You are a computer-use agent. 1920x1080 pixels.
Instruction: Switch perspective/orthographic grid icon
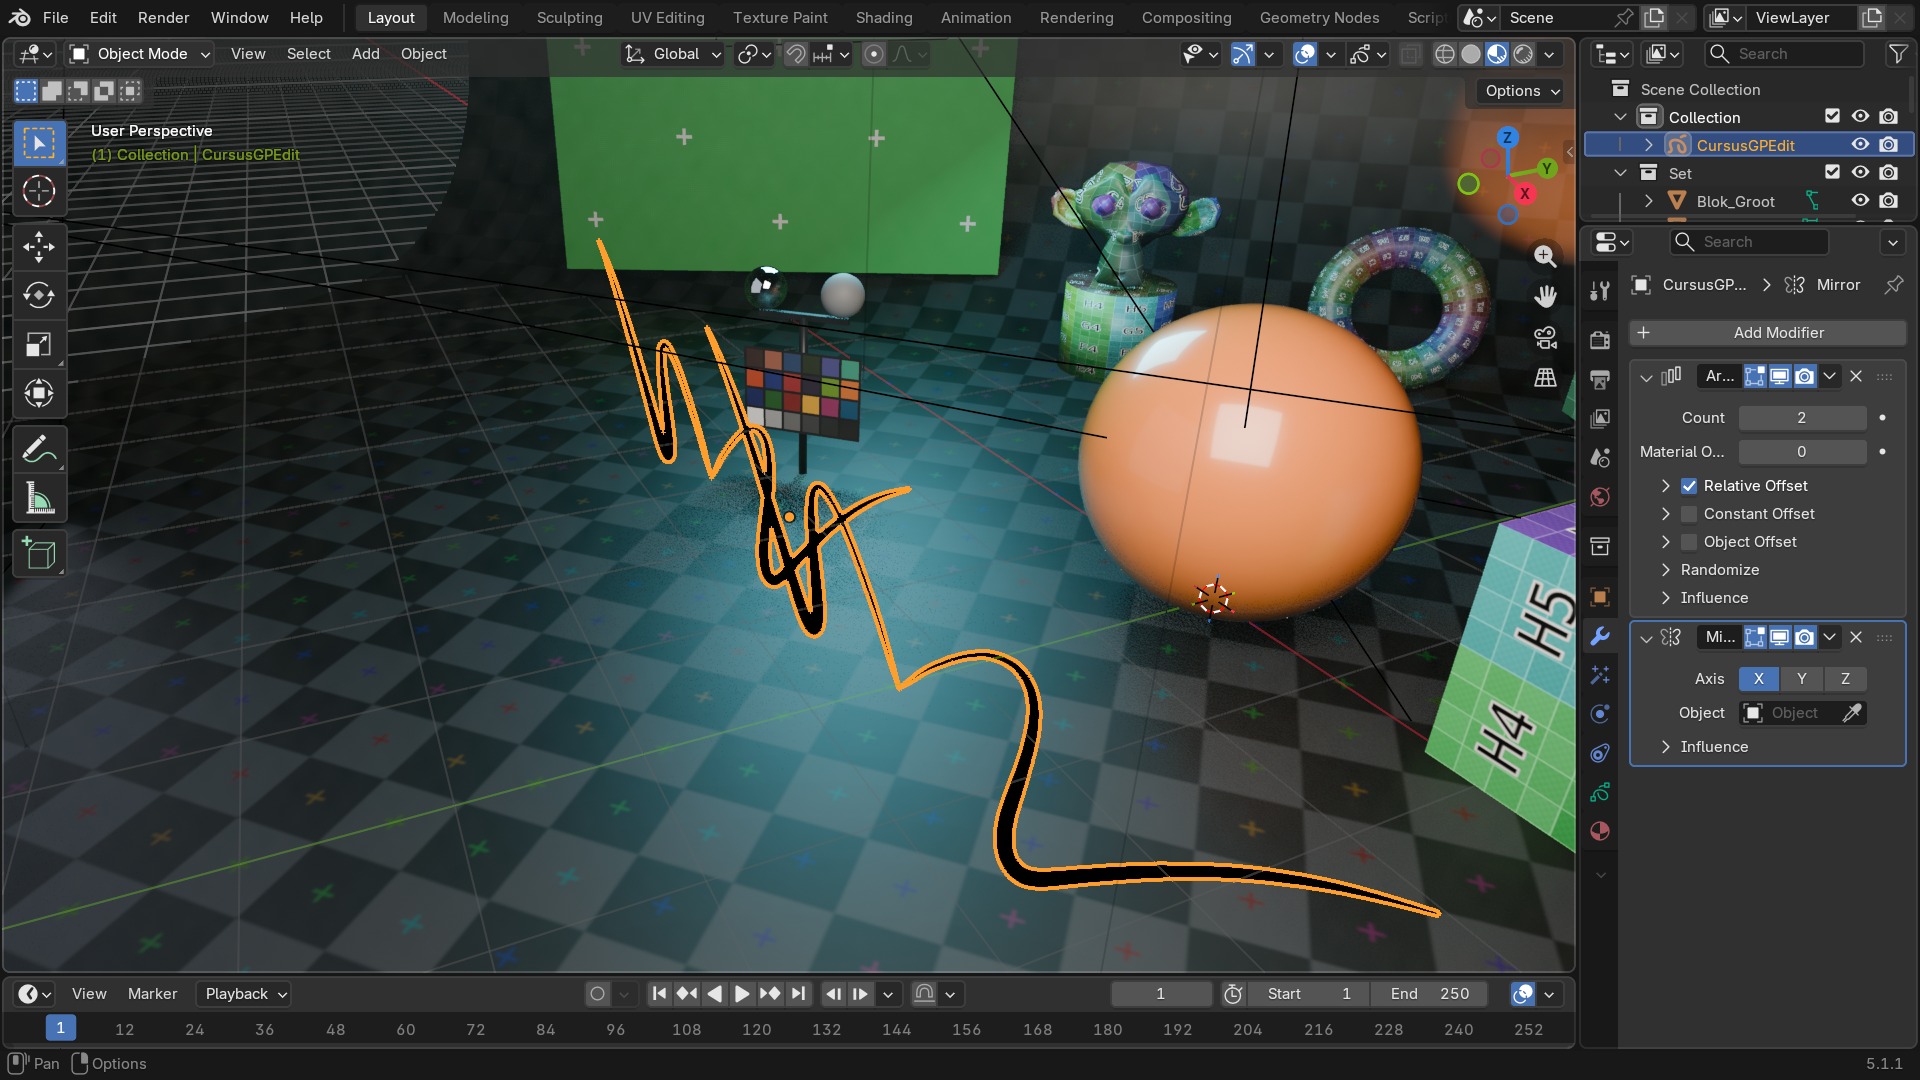coord(1545,377)
